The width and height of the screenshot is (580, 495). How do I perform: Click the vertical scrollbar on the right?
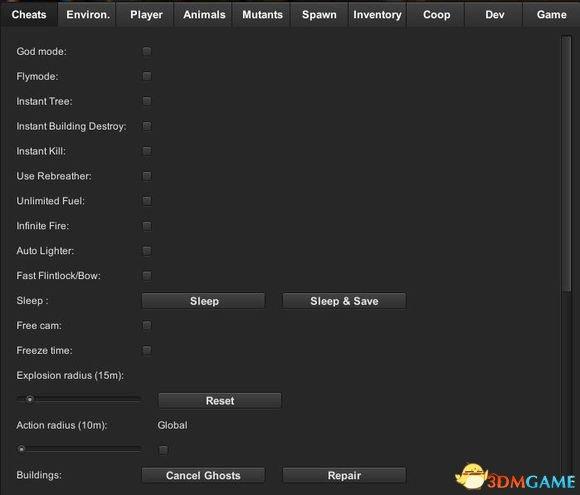click(x=566, y=163)
